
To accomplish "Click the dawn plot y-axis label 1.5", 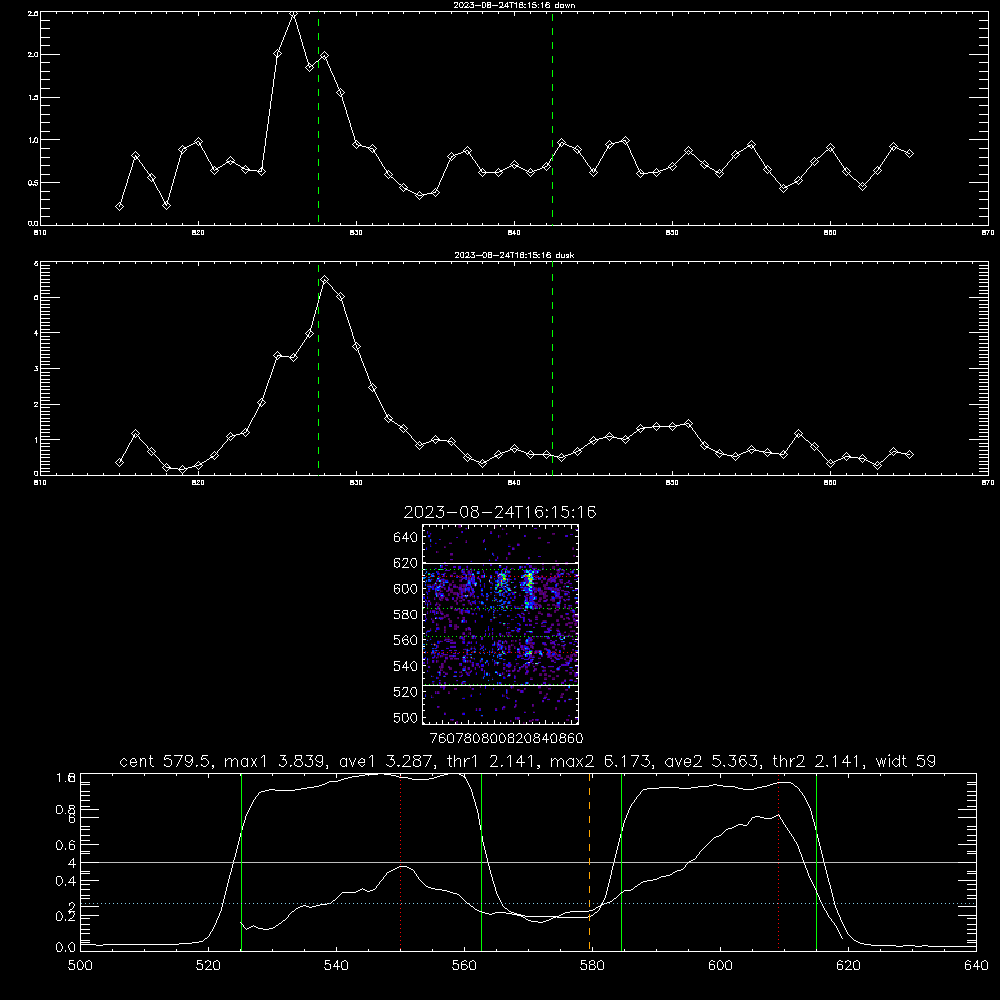I will coord(33,98).
